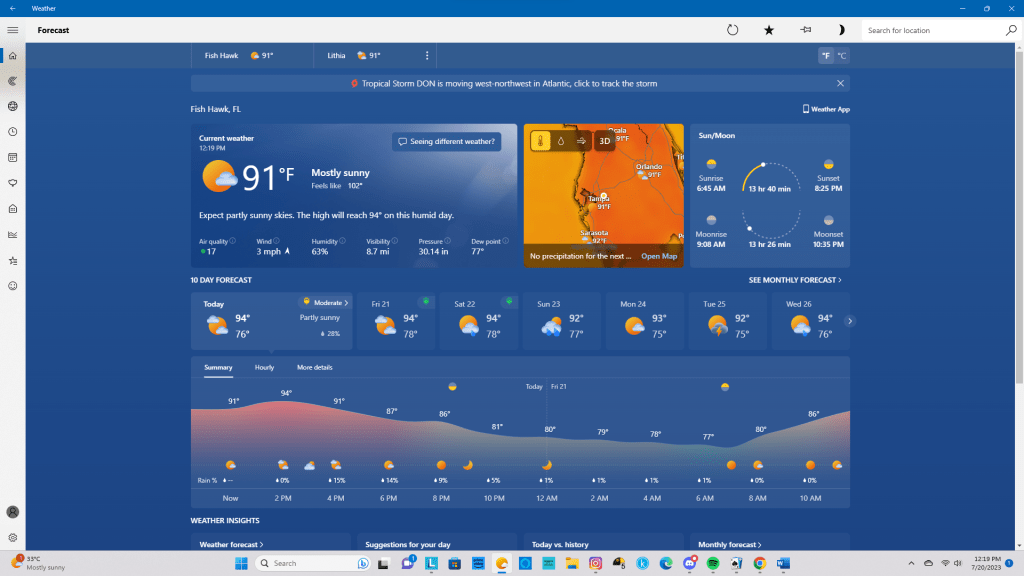Expand the hamburger navigation menu
1024x576 pixels.
[x=13, y=30]
